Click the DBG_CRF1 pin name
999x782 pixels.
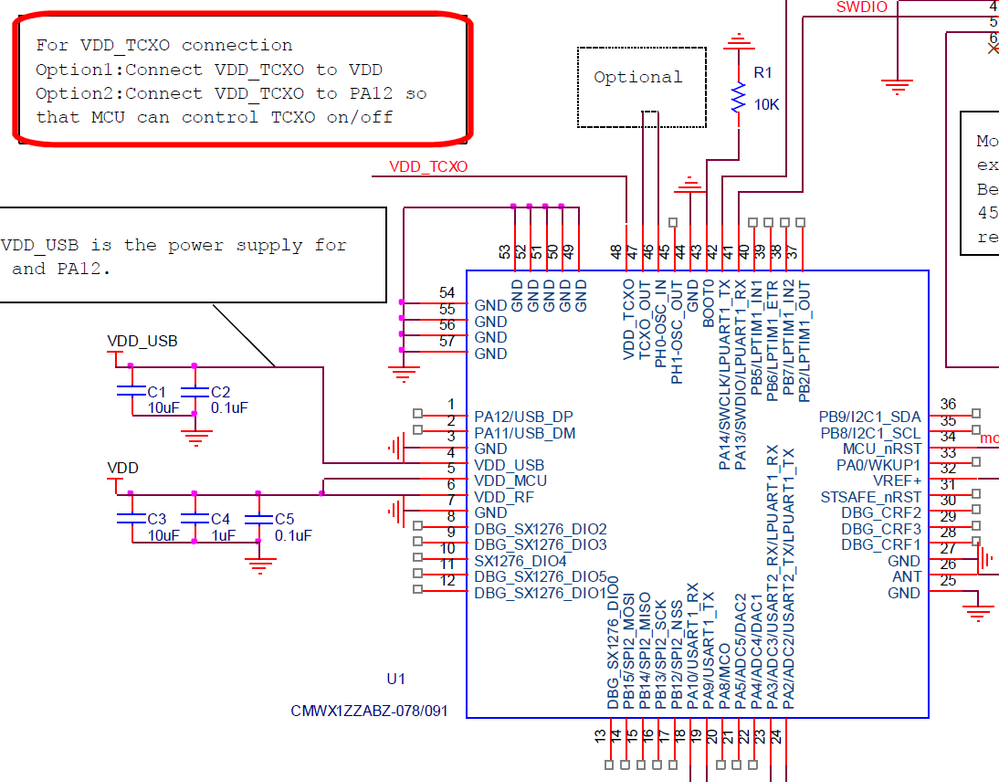click(x=881, y=545)
